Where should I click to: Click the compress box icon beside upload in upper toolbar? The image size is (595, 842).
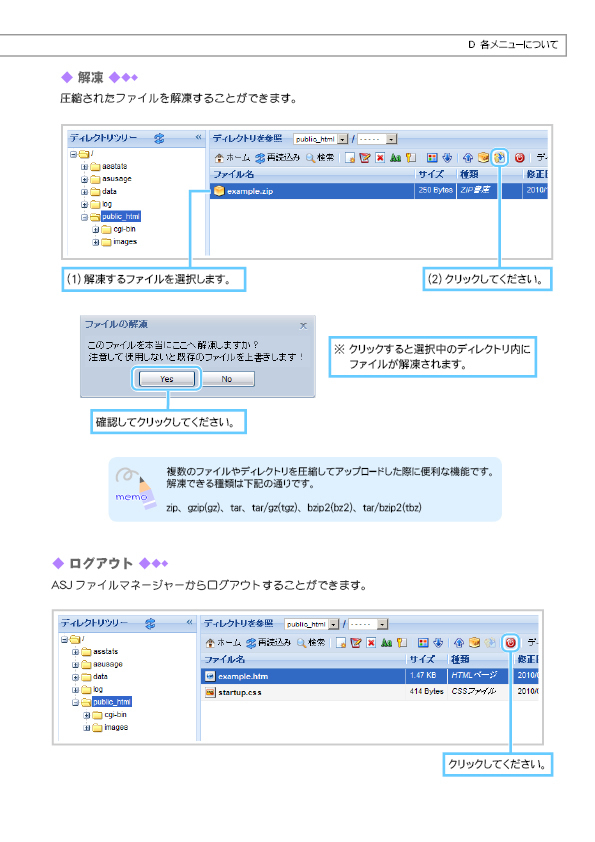point(483,157)
